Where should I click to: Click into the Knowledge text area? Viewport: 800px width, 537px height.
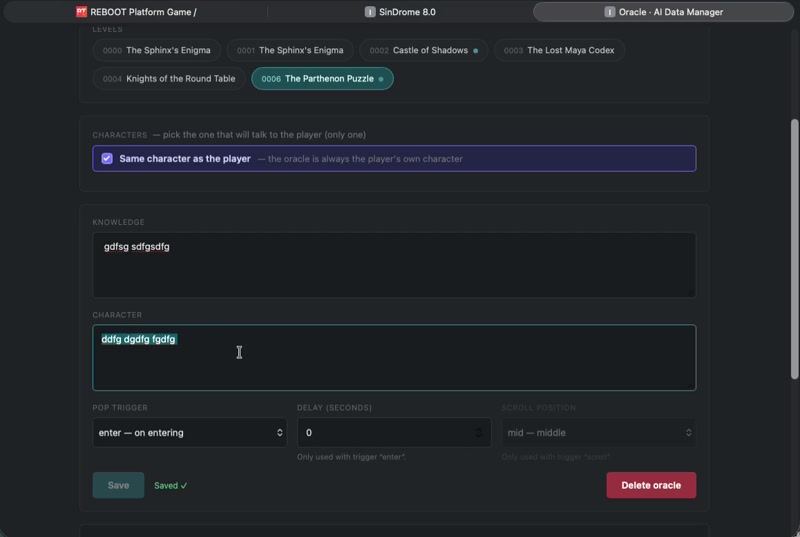click(394, 265)
